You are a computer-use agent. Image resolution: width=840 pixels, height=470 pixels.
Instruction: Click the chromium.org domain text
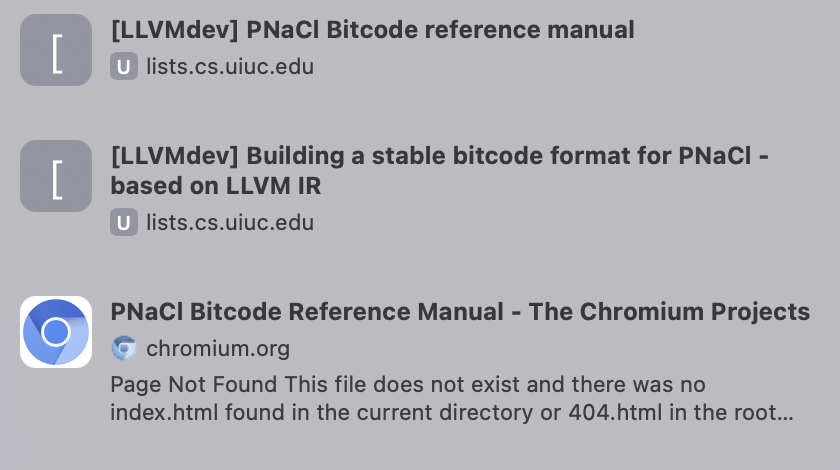click(x=218, y=349)
